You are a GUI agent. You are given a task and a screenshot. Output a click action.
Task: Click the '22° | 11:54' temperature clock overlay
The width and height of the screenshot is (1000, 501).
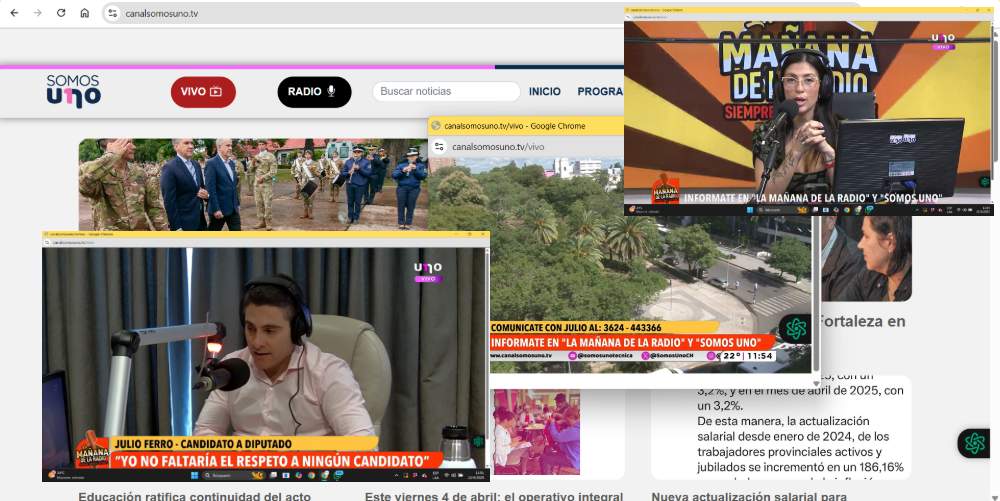tap(747, 356)
